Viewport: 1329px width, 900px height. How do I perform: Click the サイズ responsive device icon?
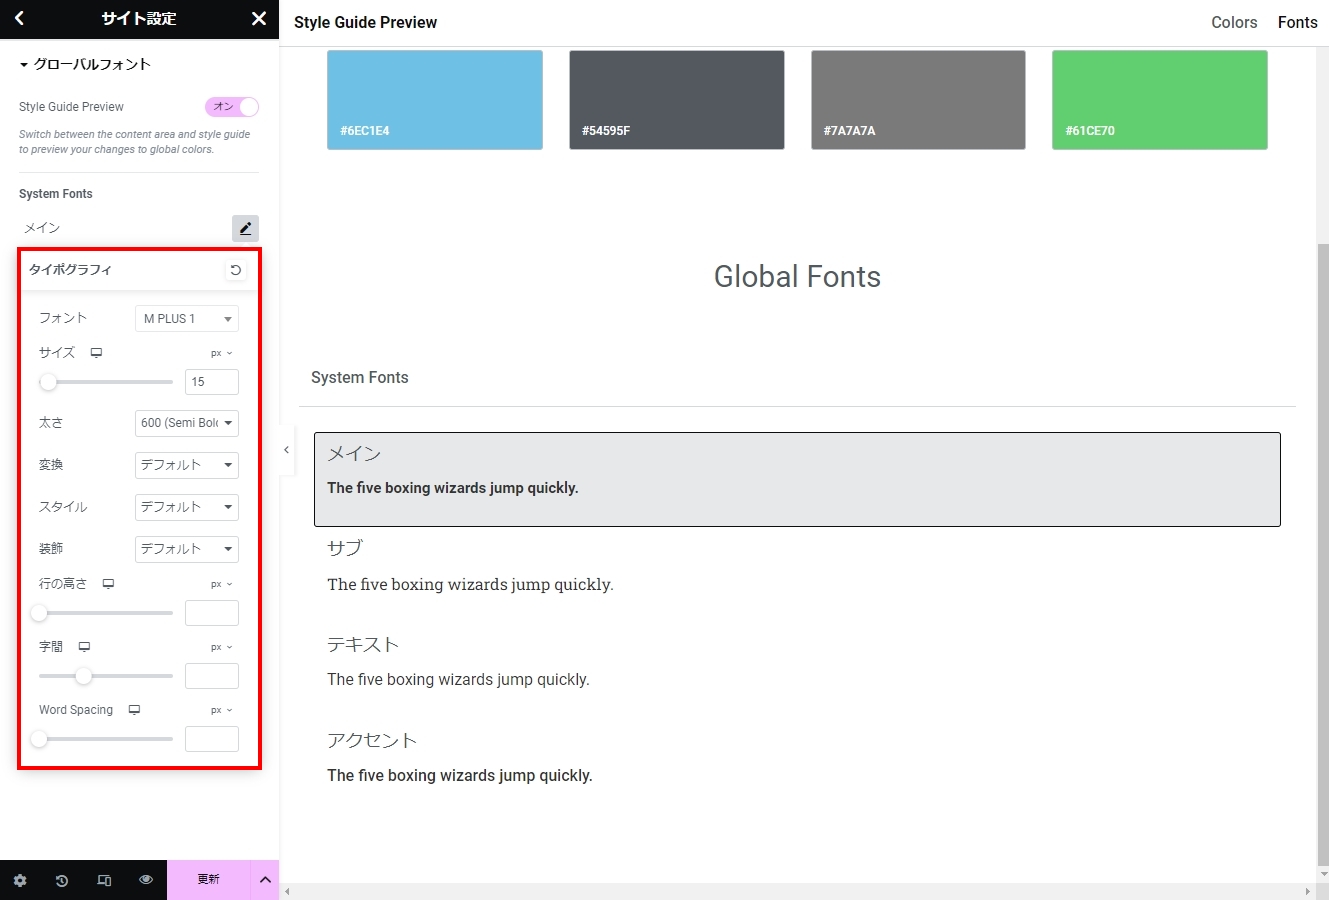[96, 353]
